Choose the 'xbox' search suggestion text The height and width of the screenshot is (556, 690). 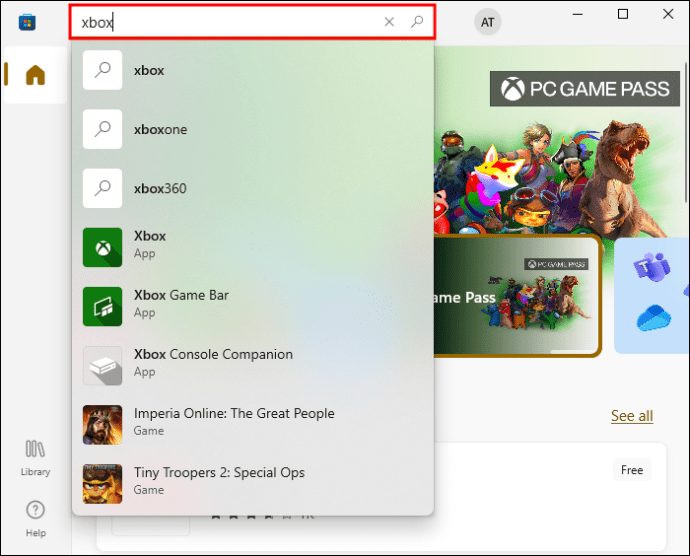tap(149, 70)
